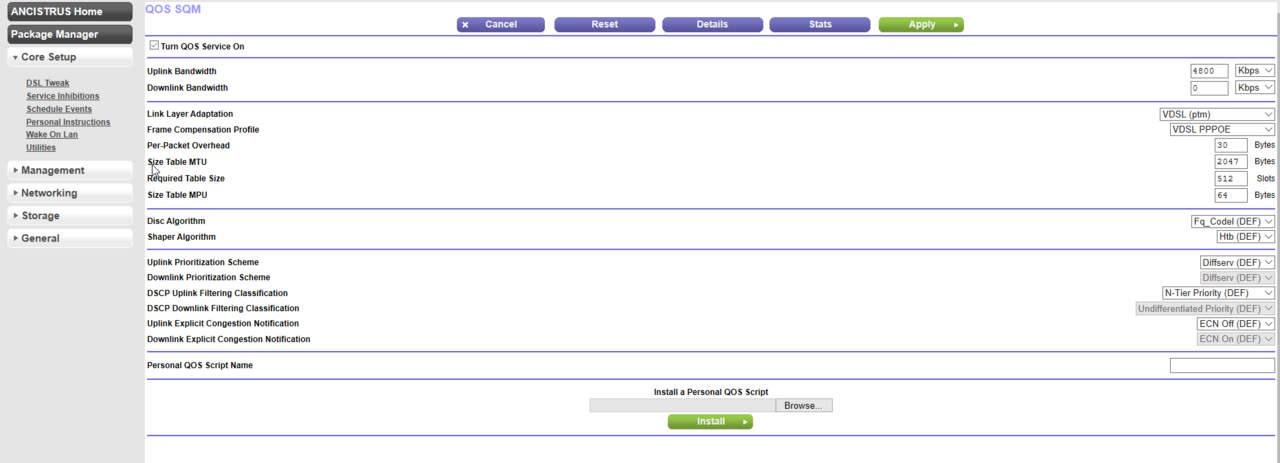1280x463 pixels.
Task: Open the Personal Instructions link
Action: pyautogui.click(x=67, y=122)
